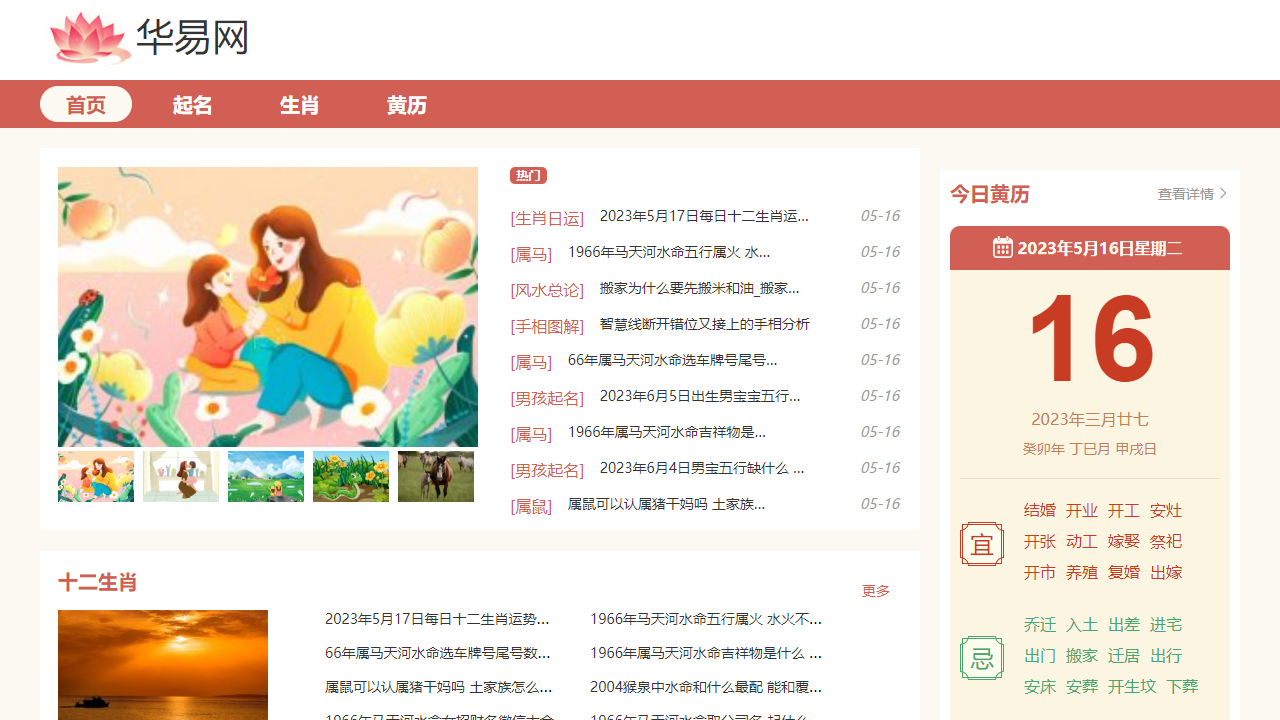Image resolution: width=1280 pixels, height=720 pixels.
Task: Switch to the 生肖 navigation tab
Action: tap(298, 104)
